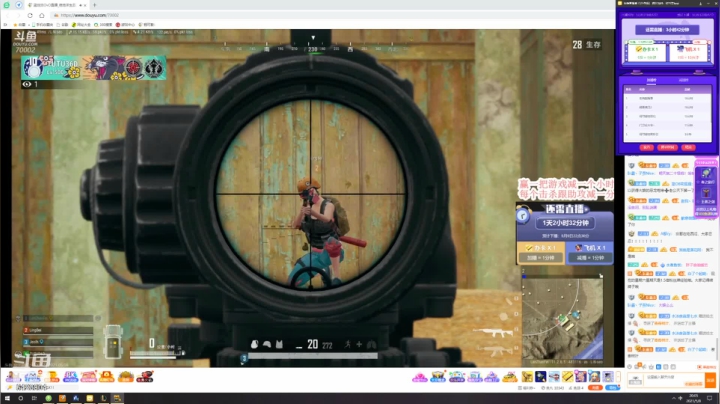Click the chat message input field

(x=675, y=379)
